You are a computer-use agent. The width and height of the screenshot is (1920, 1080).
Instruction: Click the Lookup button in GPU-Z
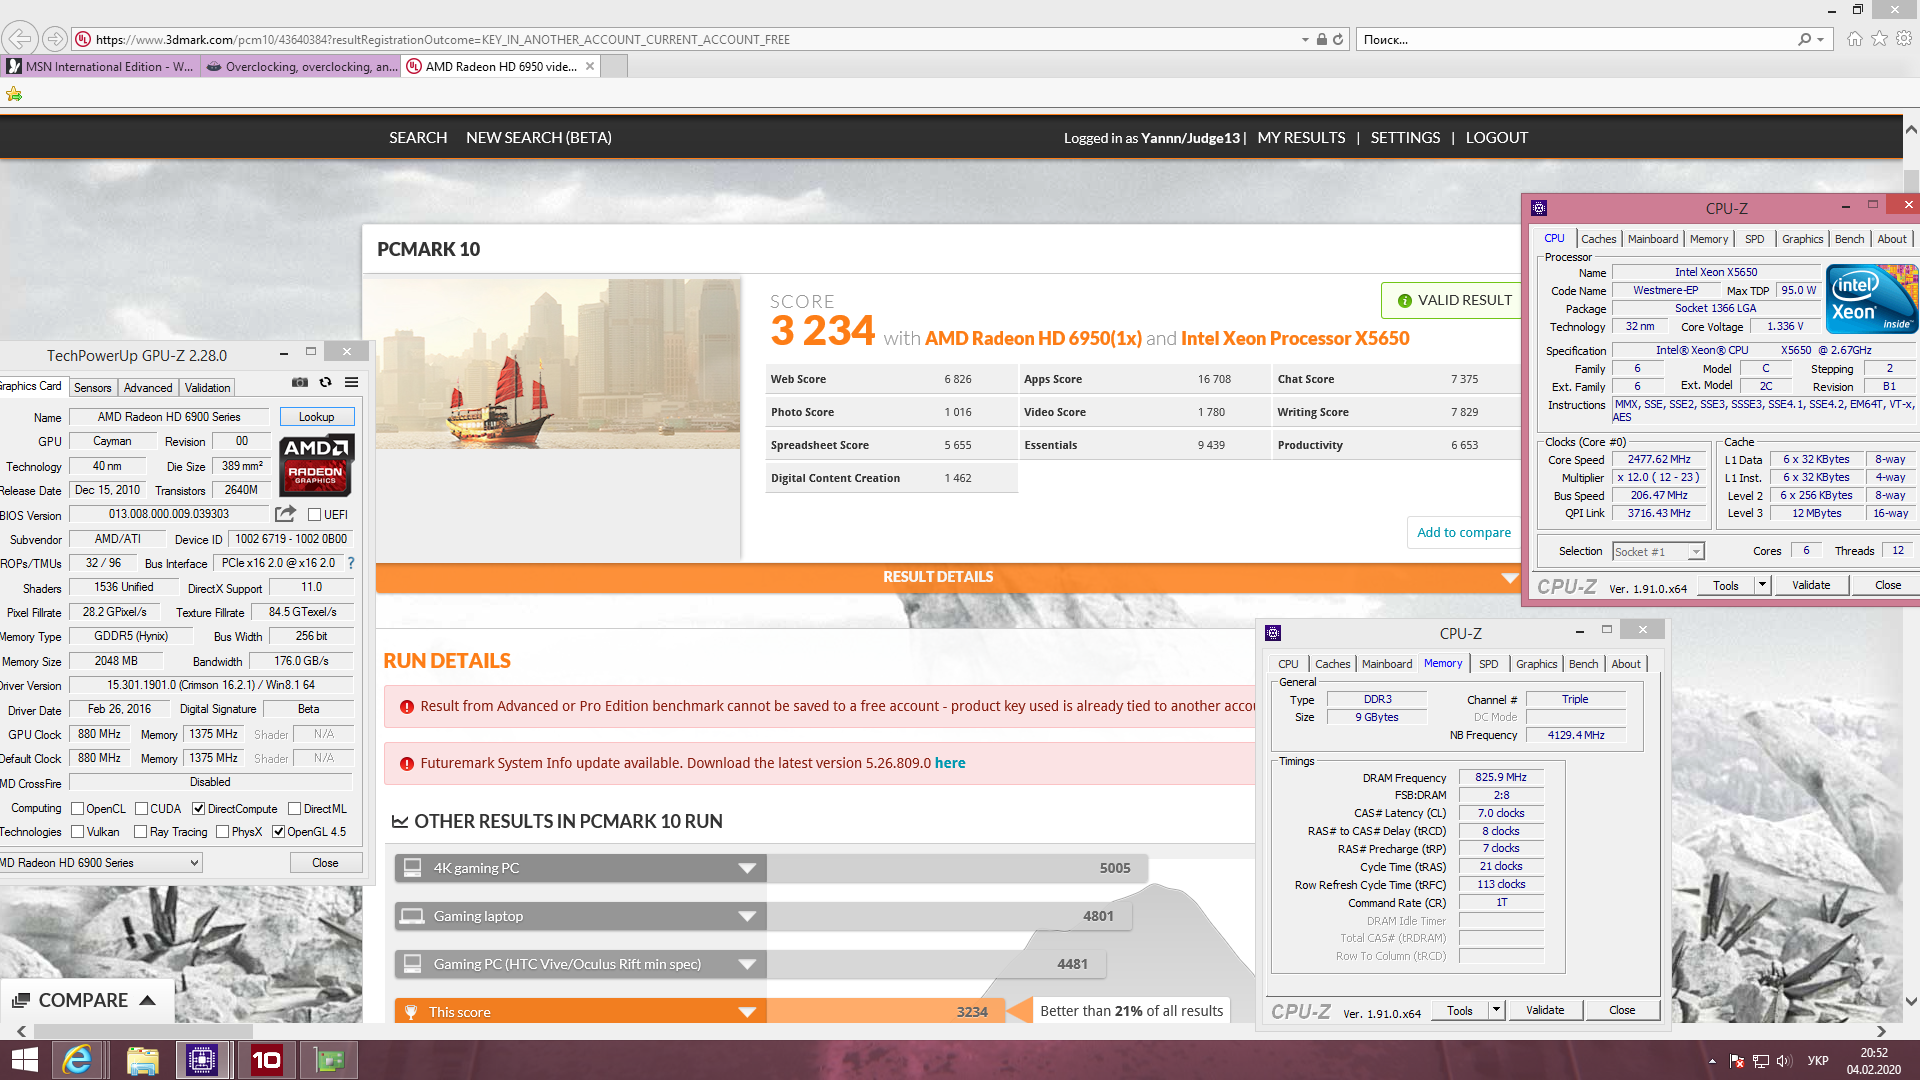click(316, 417)
